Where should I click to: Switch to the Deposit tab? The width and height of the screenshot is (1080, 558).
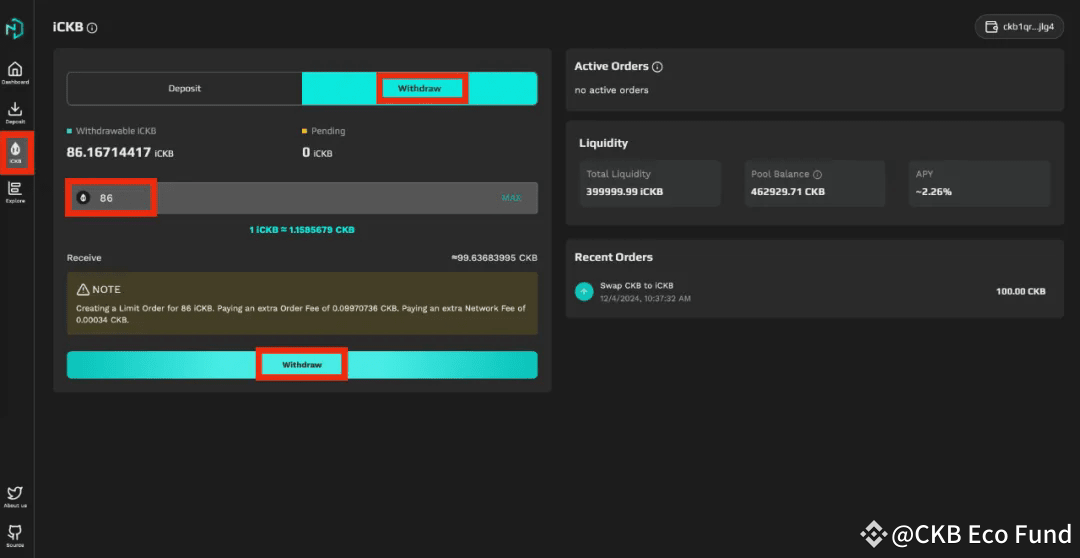coord(185,88)
